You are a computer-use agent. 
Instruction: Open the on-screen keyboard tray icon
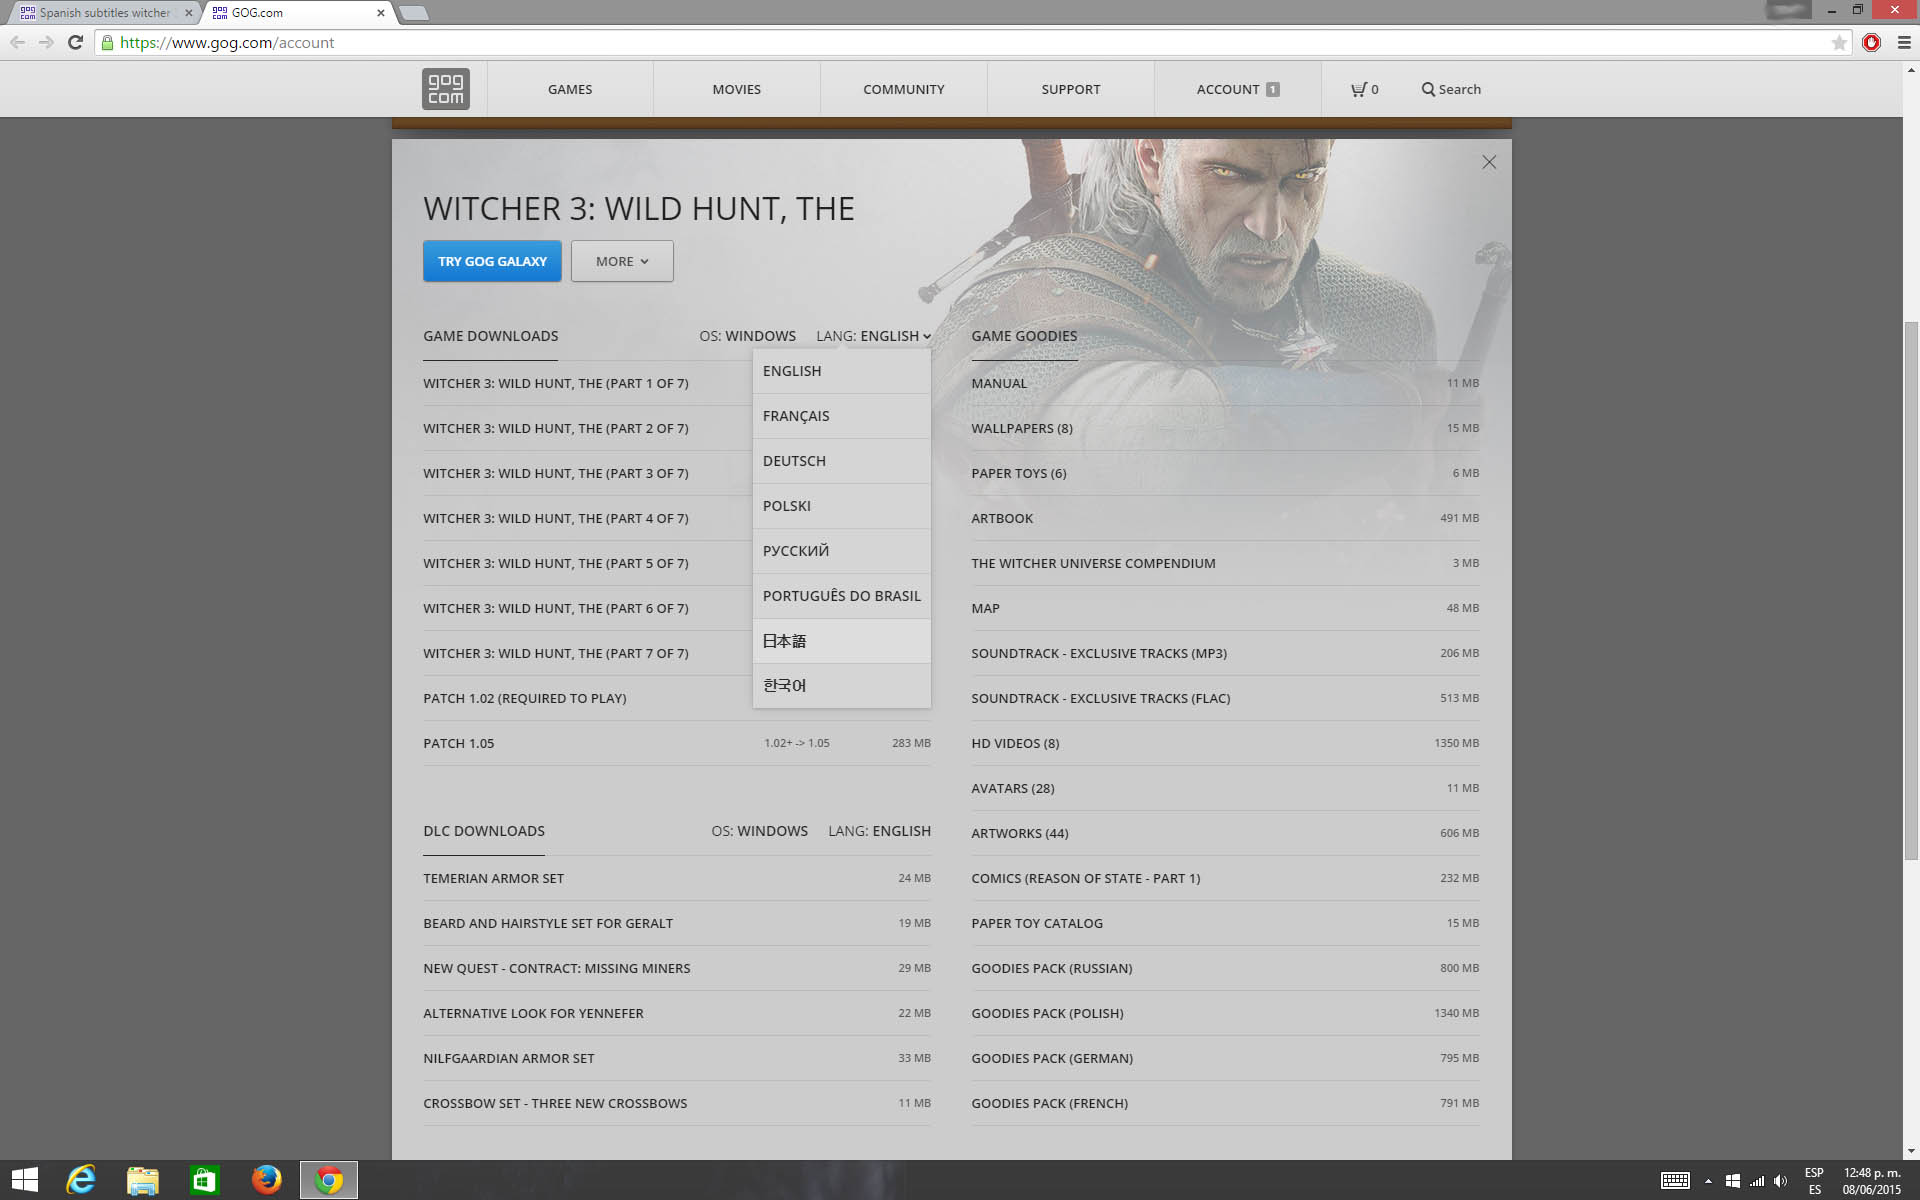tap(1675, 1181)
